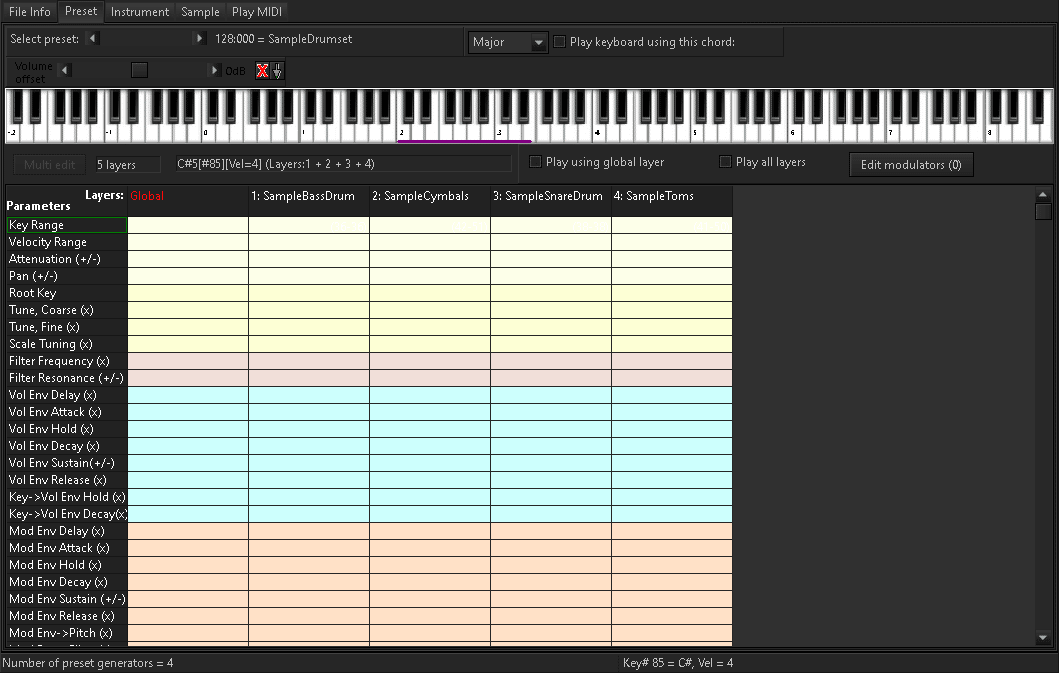This screenshot has height=673, width=1059.
Task: Check "Play using global layer"
Action: pos(536,162)
